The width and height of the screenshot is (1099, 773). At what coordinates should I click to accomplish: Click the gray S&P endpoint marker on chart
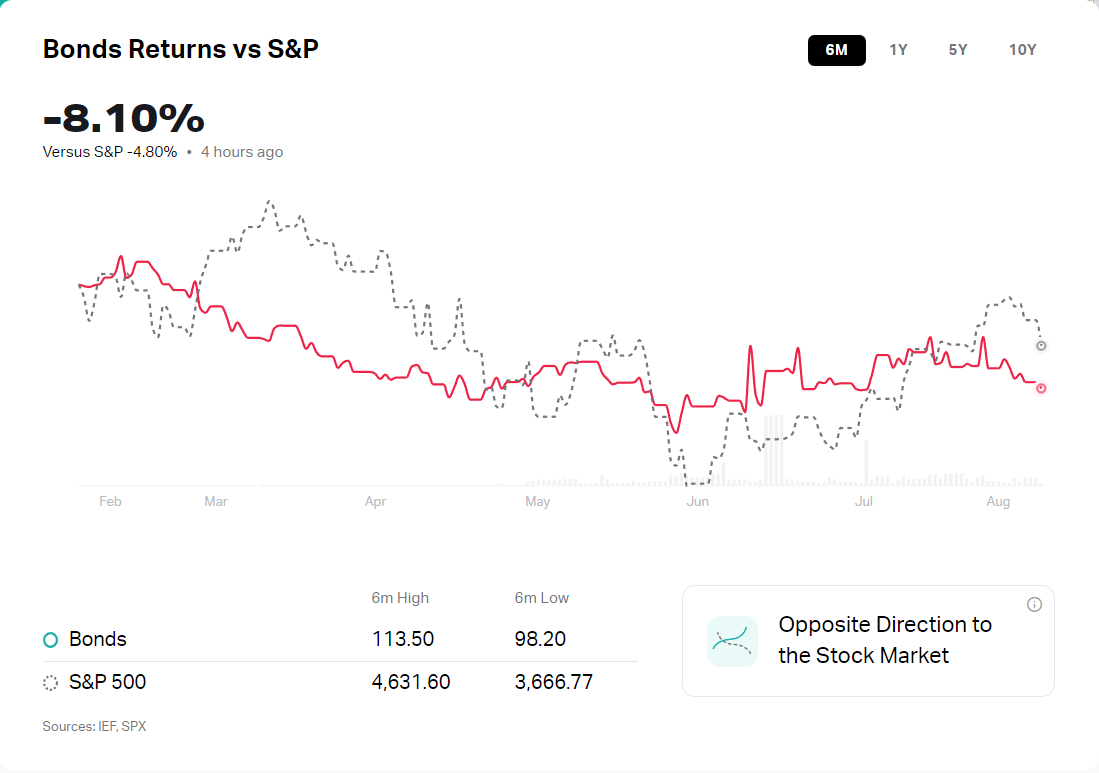pyautogui.click(x=1041, y=346)
